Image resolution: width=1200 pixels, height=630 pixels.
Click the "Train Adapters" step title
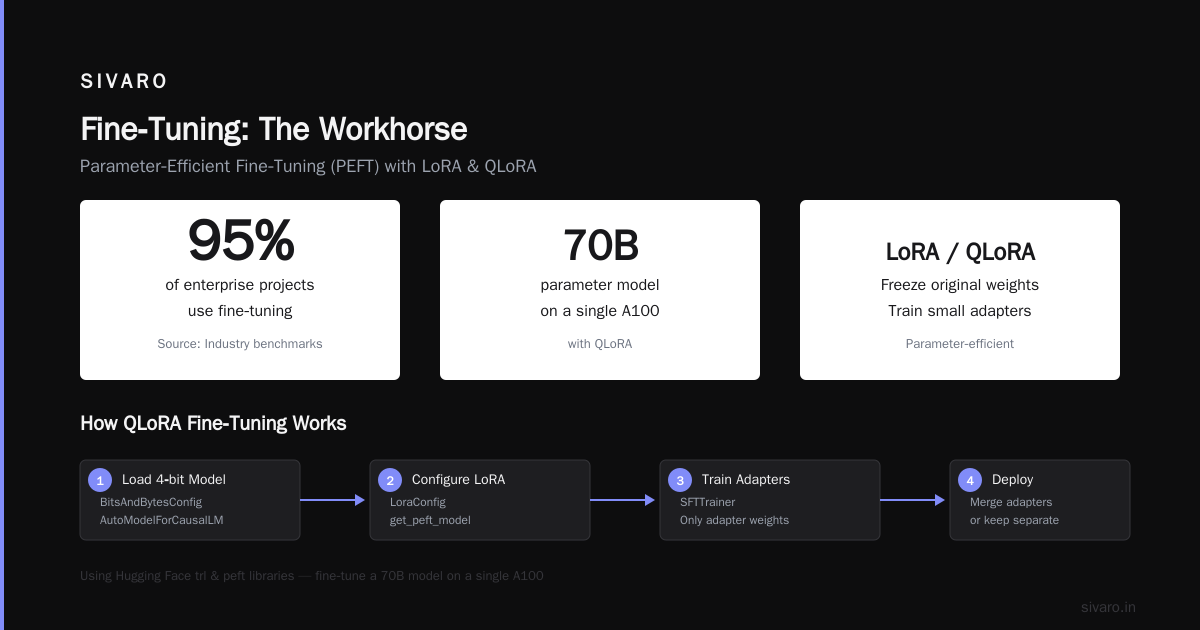pyautogui.click(x=746, y=479)
